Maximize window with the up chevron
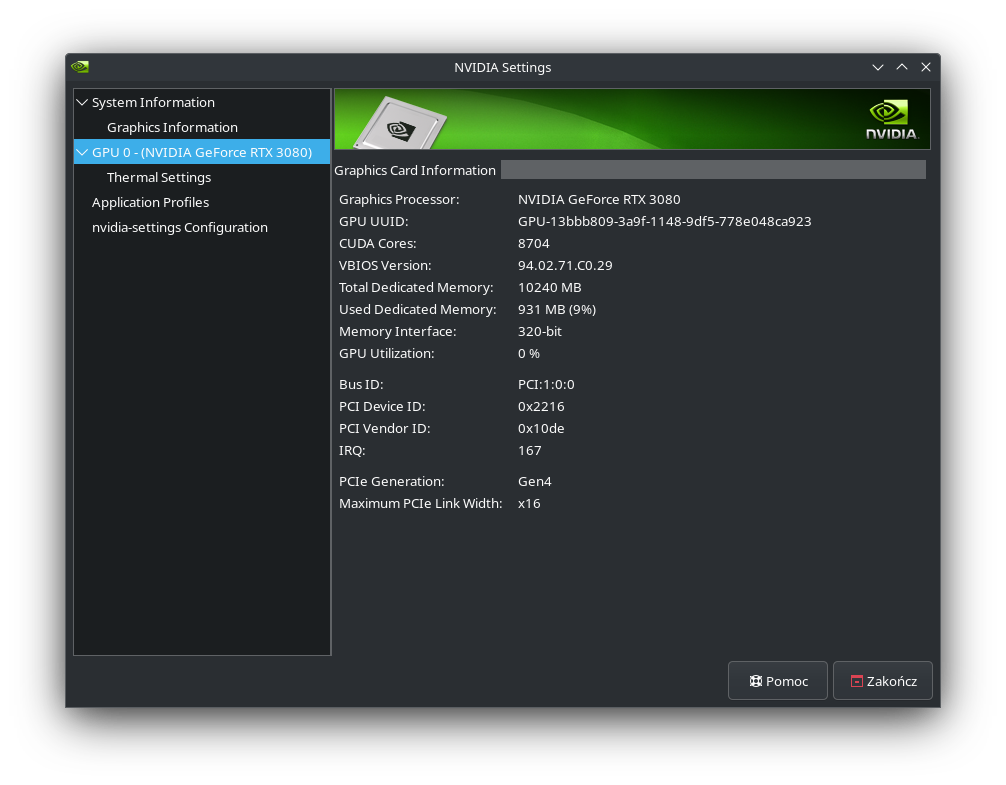Viewport: 1006px width, 785px height. coord(902,67)
